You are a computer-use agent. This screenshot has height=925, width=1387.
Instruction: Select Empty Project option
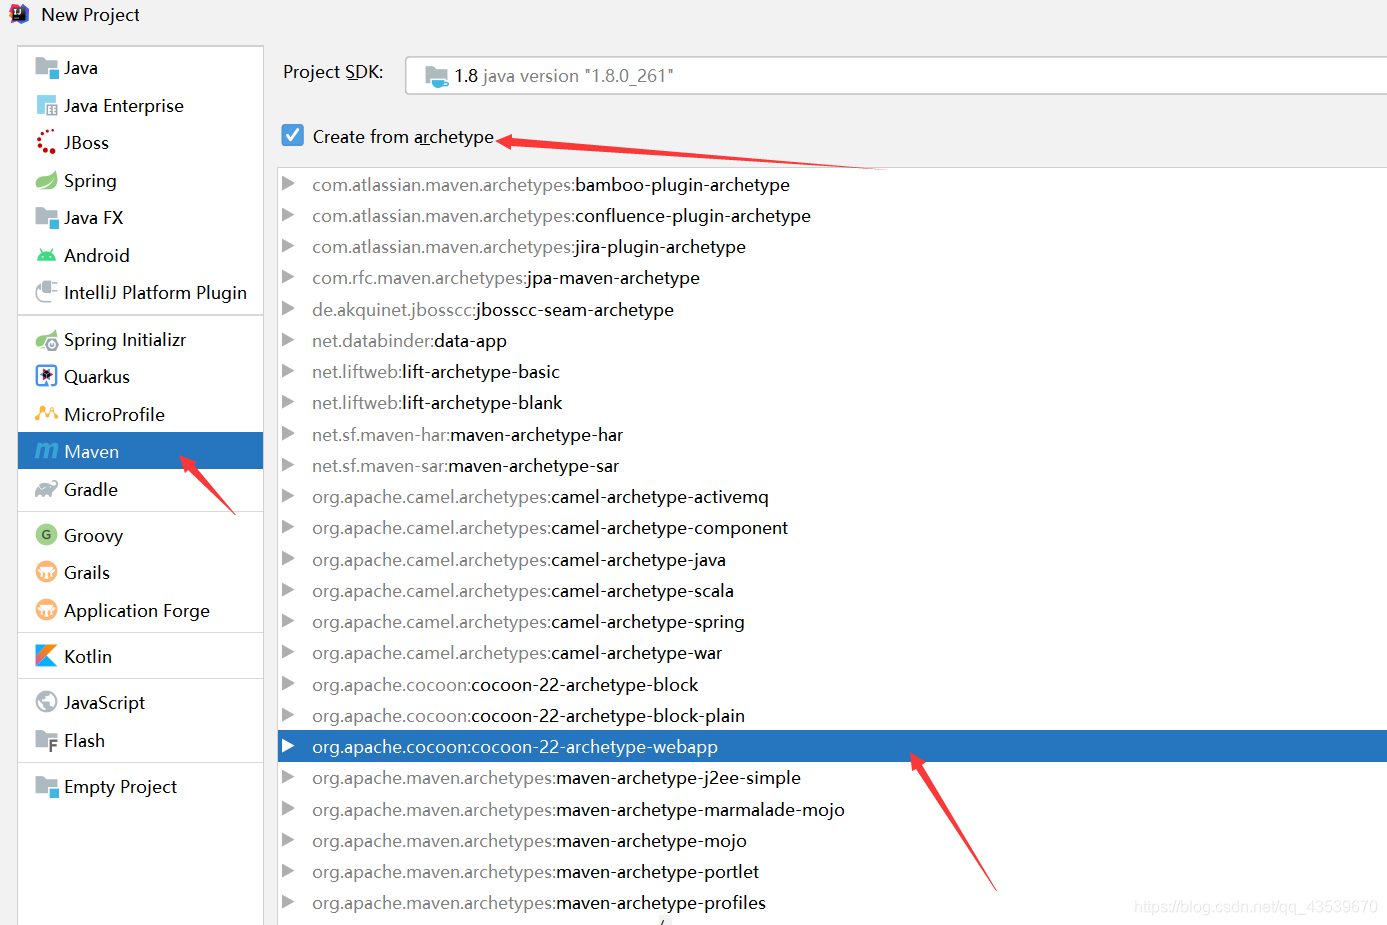click(140, 787)
